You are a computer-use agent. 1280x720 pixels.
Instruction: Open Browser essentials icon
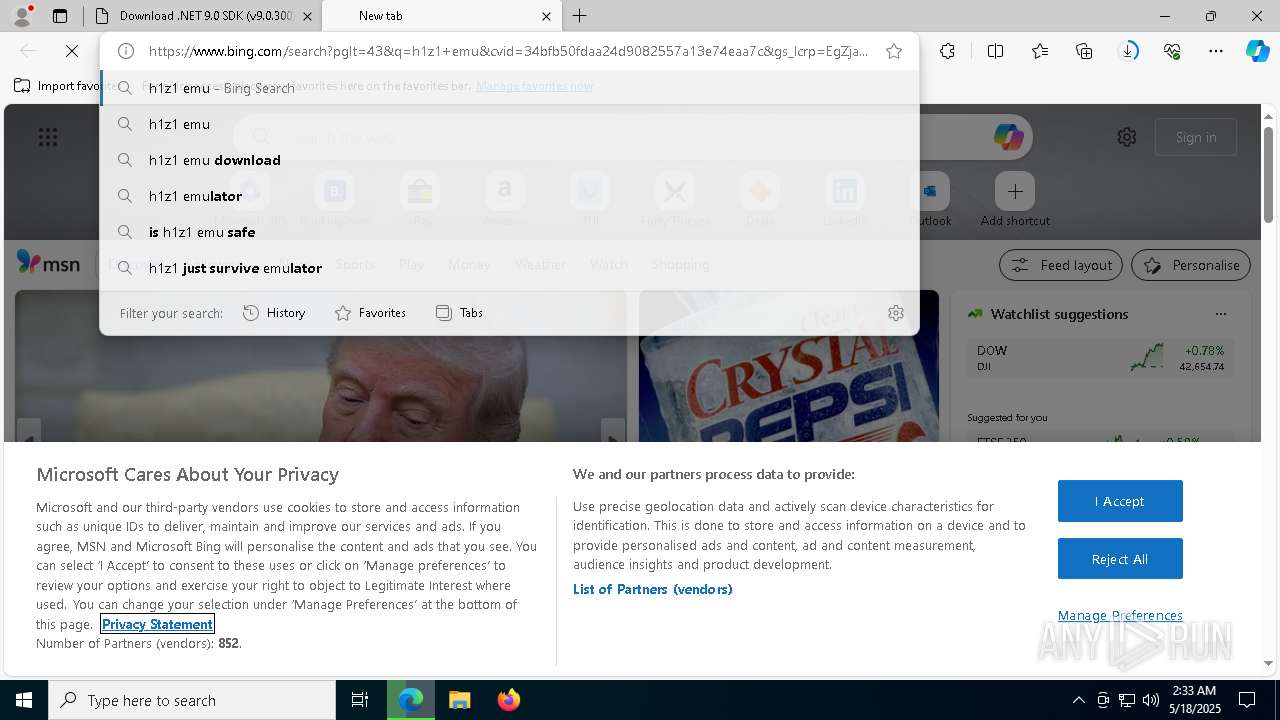pyautogui.click(x=1172, y=51)
